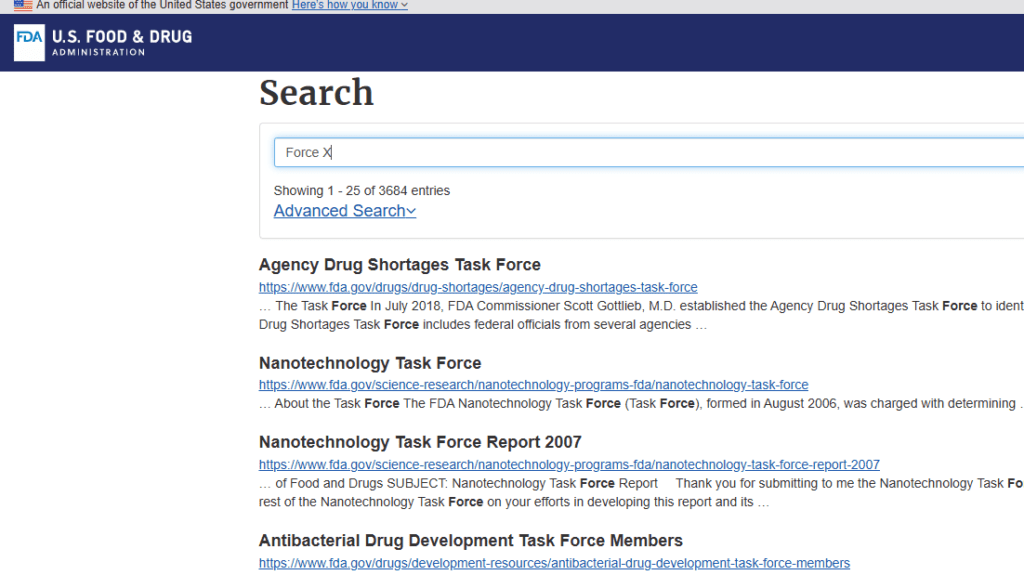Open Nanotechnology Task Force Report 2007 title
Screen dimensions: 1024x575
[420, 442]
